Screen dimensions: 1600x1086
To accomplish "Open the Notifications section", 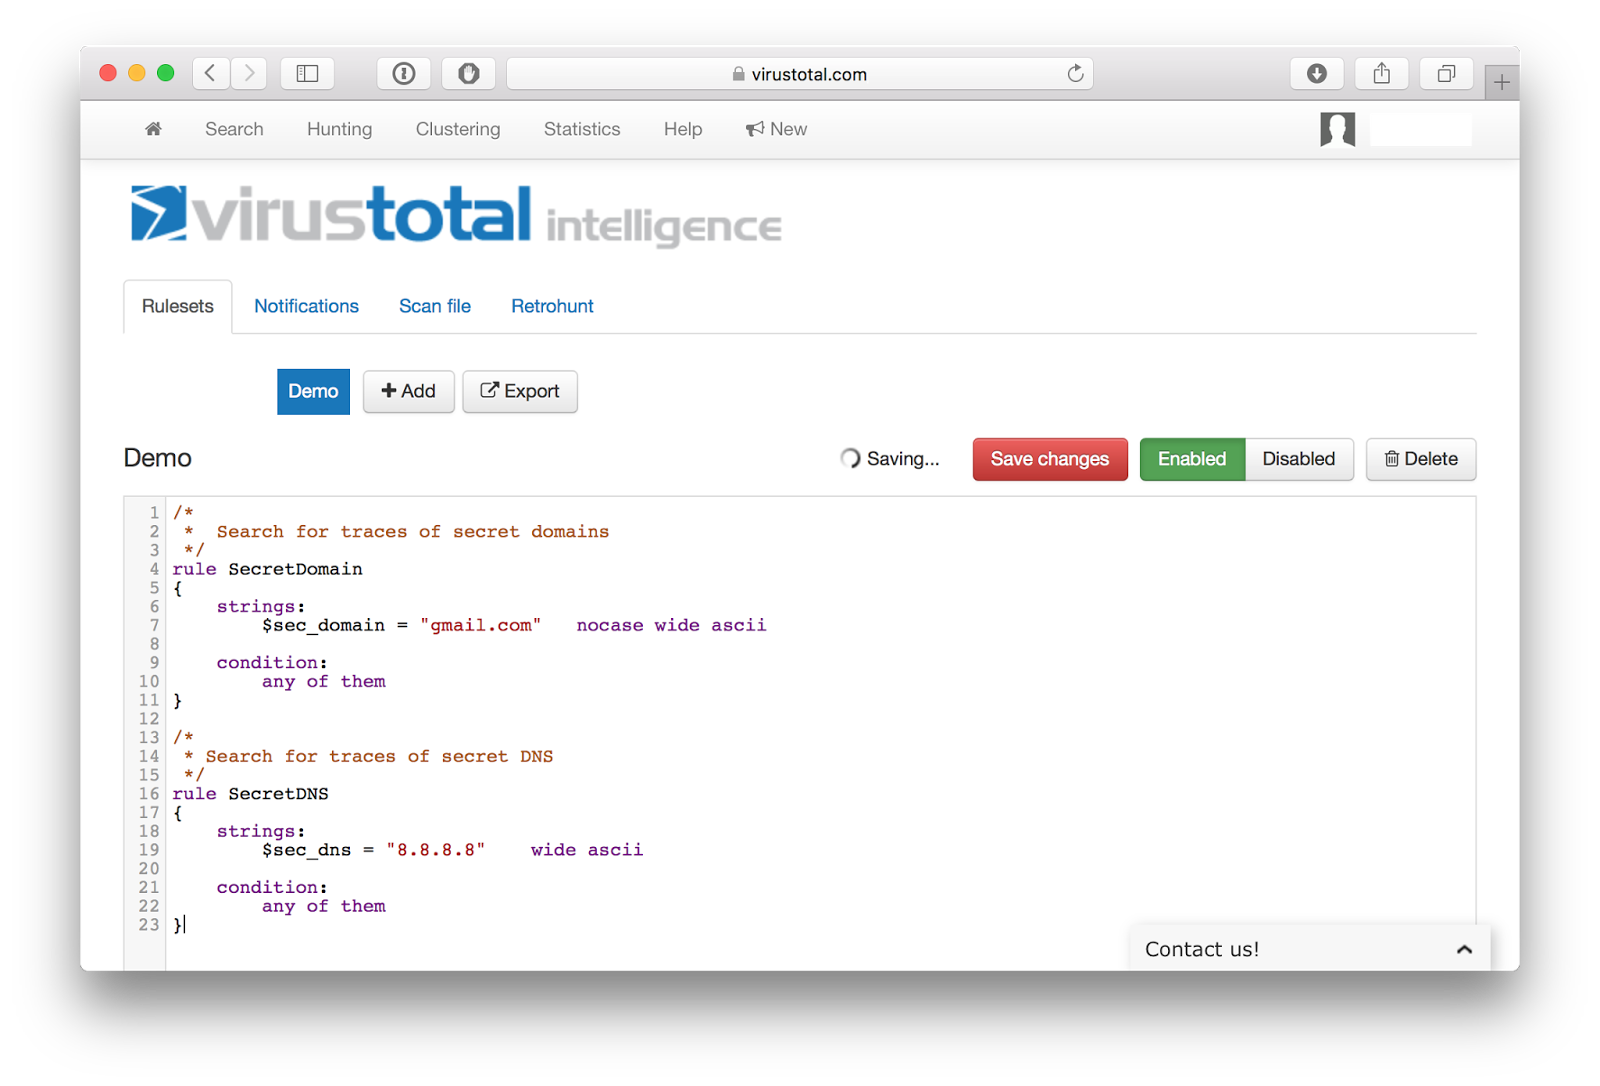I will point(306,306).
